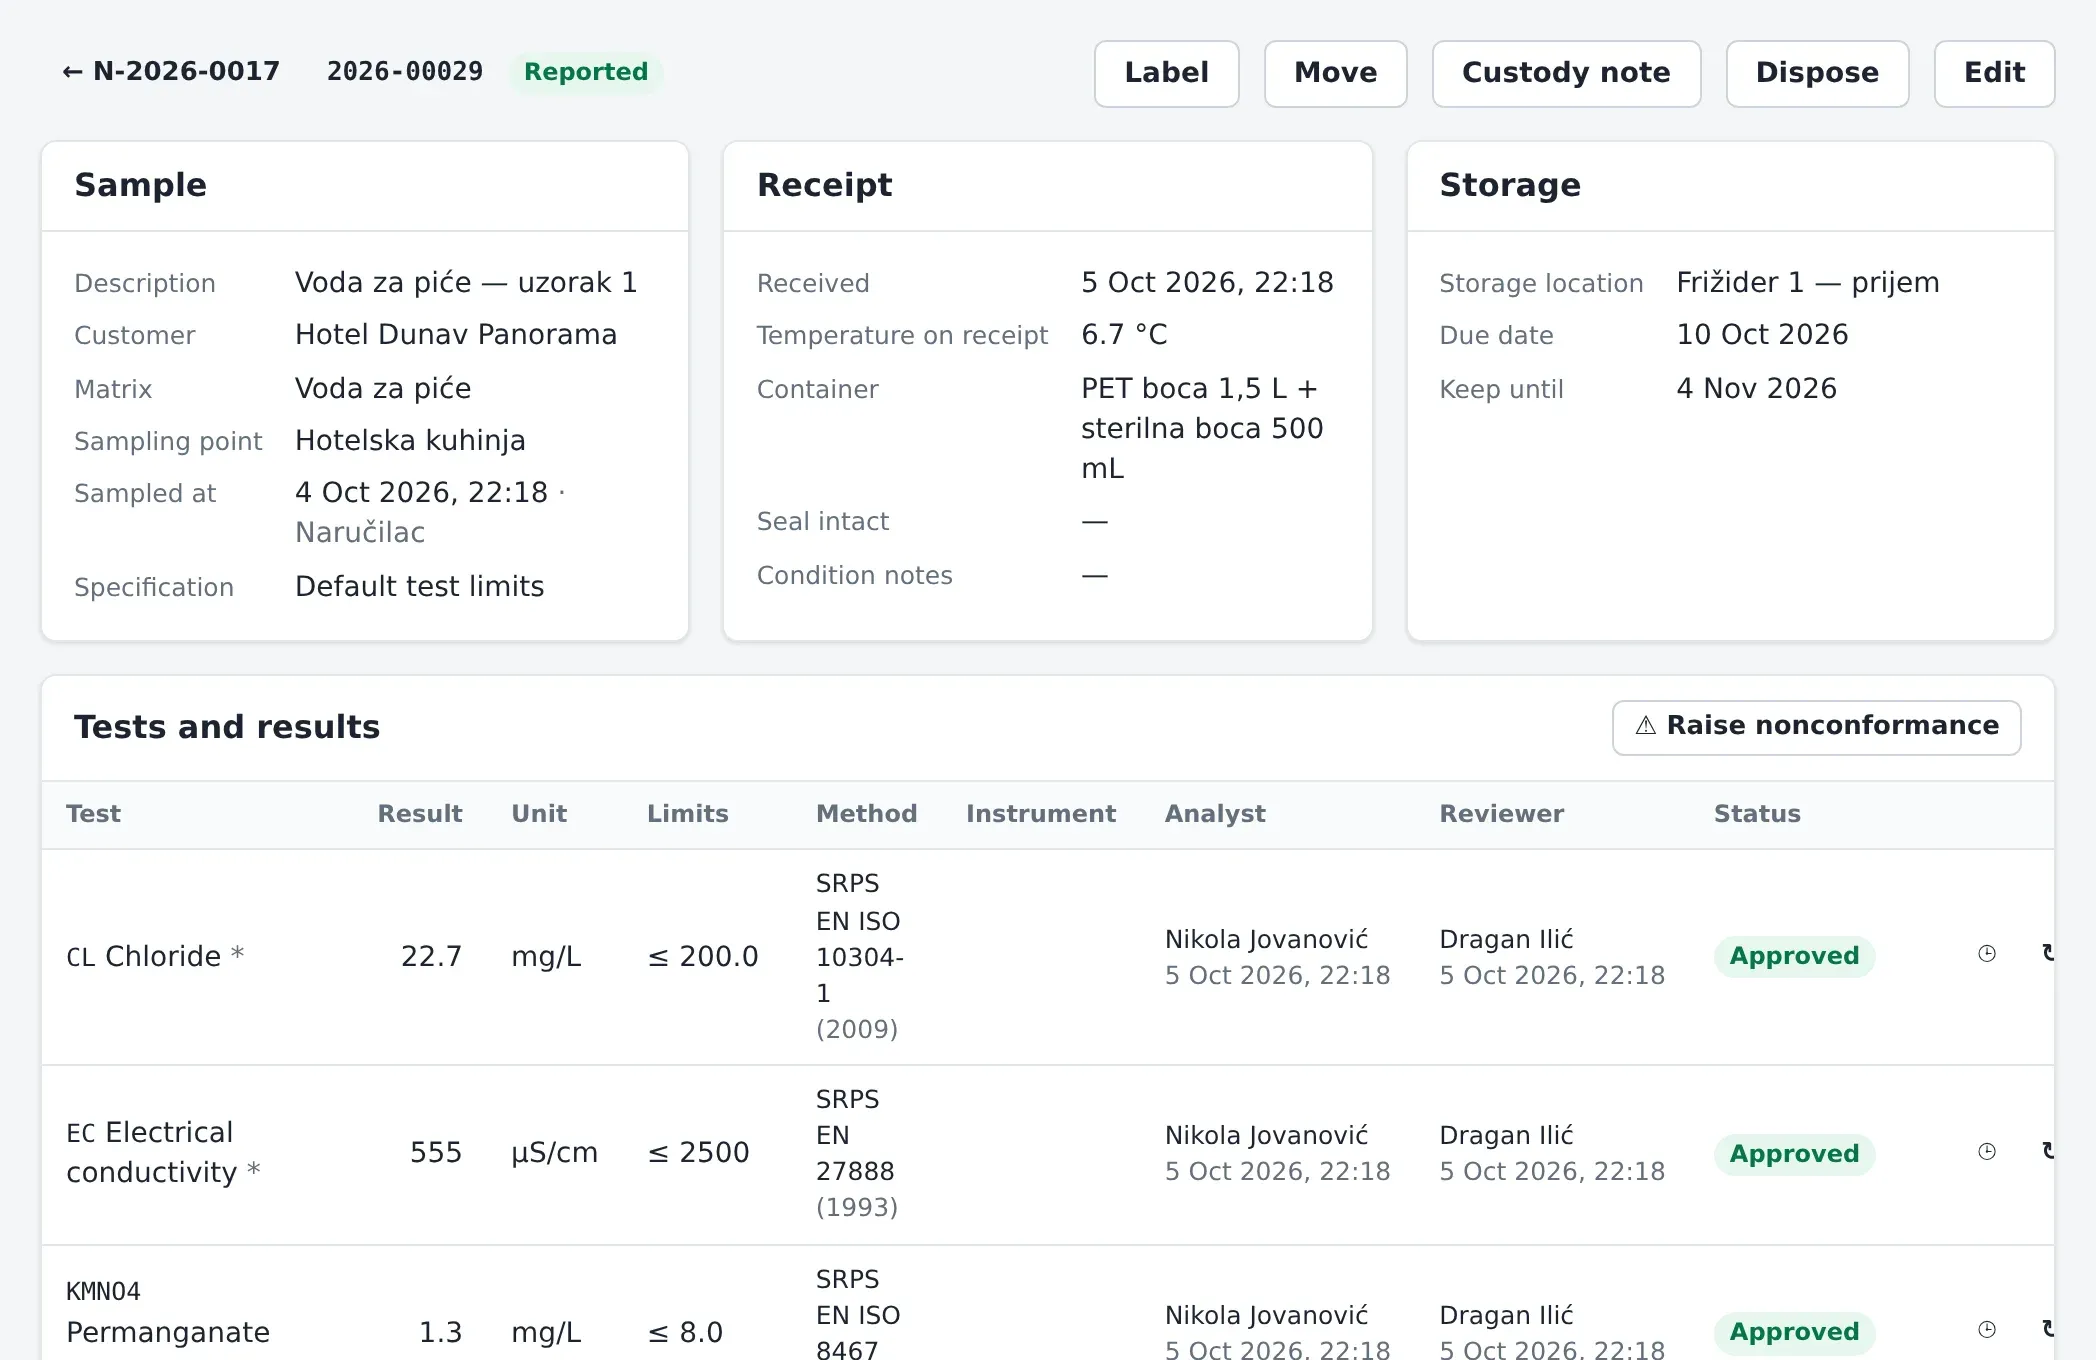Click customer Hotel Dunav Panorama
The image size is (2096, 1360).
[x=456, y=335]
